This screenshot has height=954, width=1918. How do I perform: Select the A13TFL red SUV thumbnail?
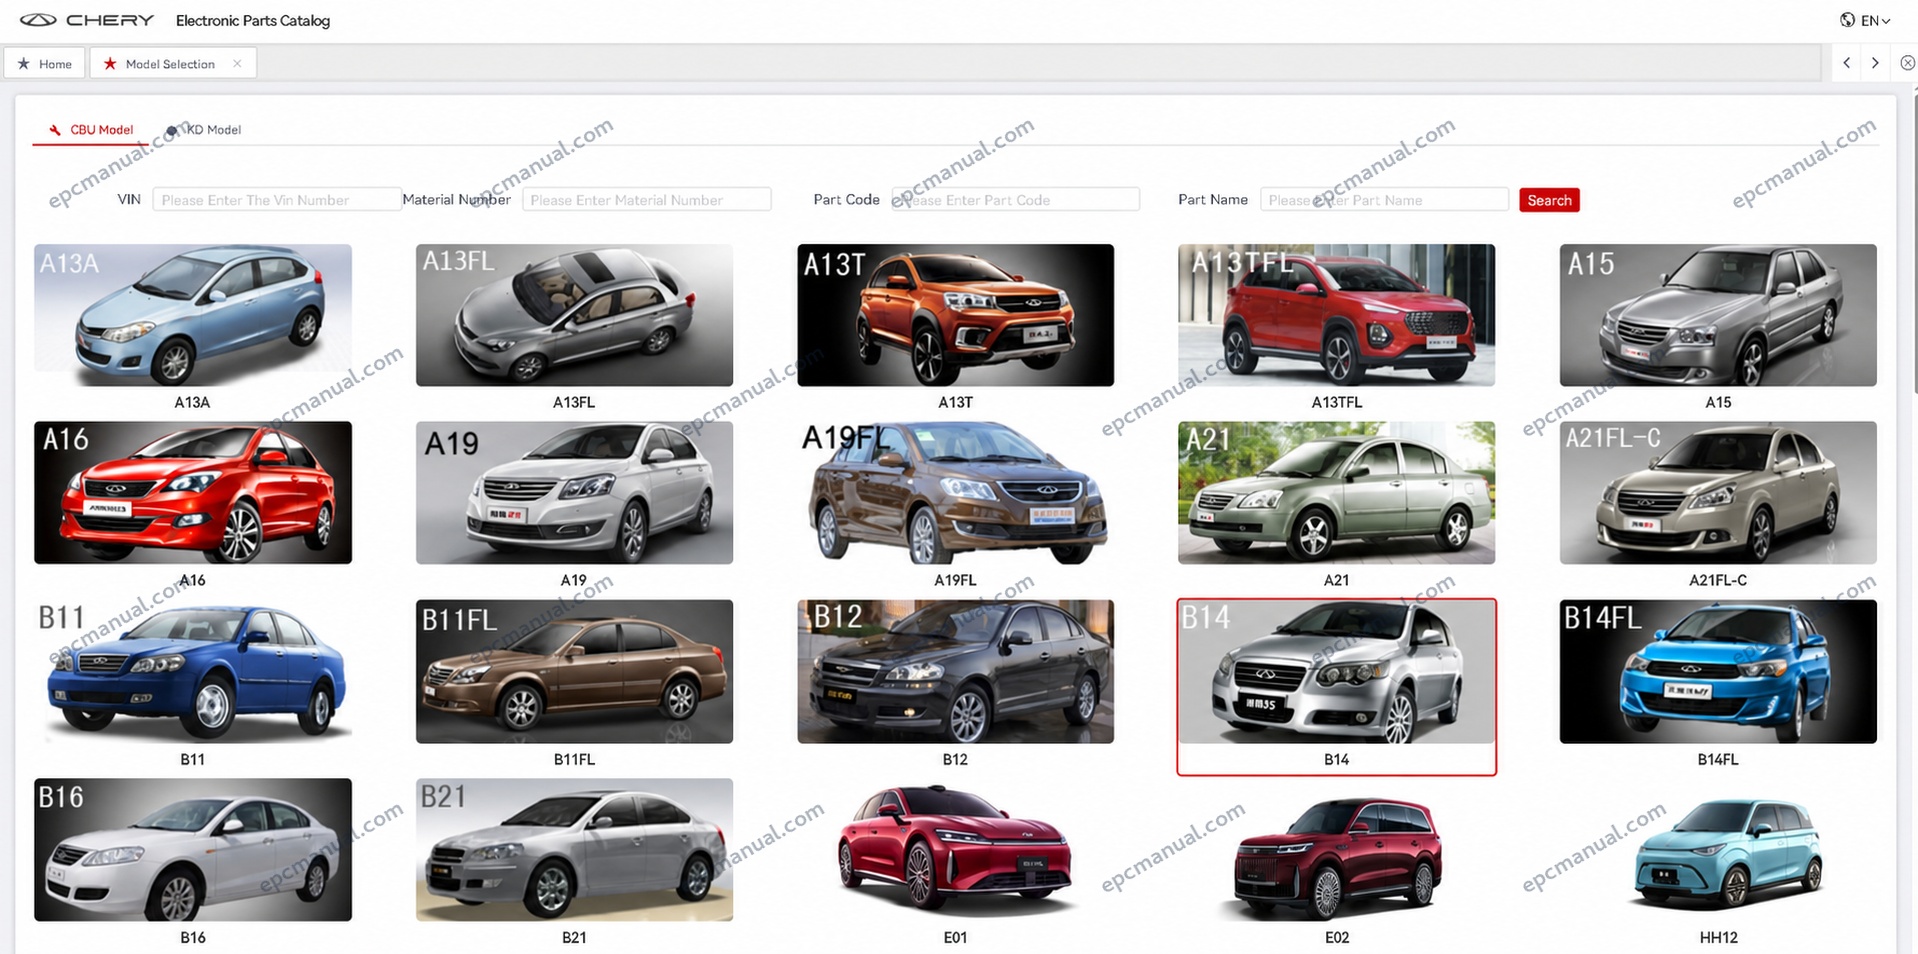1336,315
